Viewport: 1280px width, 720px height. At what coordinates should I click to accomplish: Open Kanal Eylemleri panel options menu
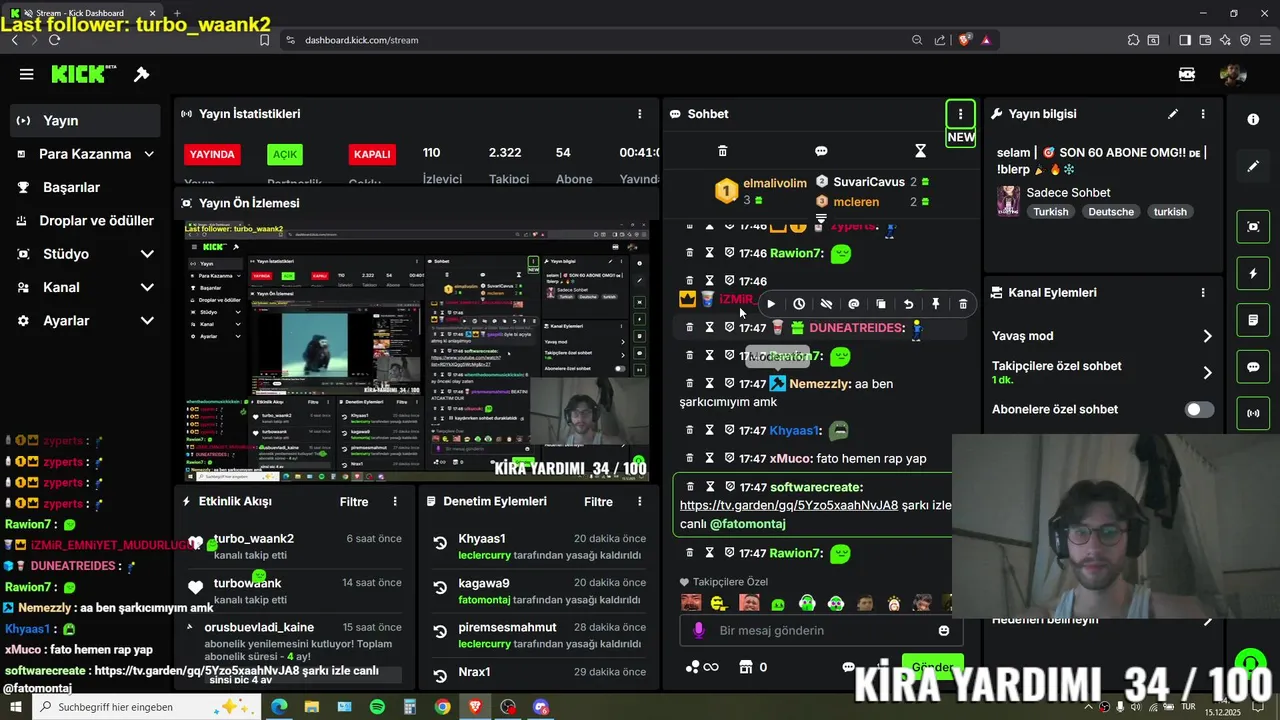point(1203,293)
